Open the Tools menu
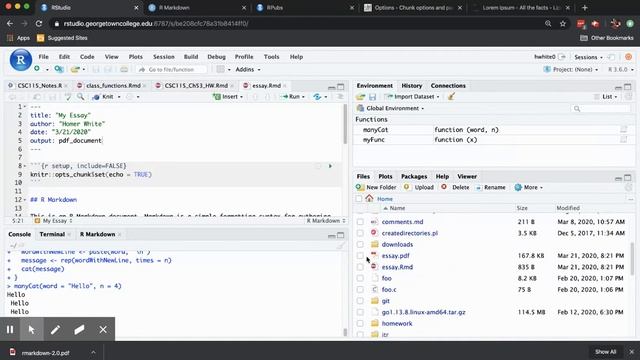Screen dimensions: 640x360 coord(271,57)
